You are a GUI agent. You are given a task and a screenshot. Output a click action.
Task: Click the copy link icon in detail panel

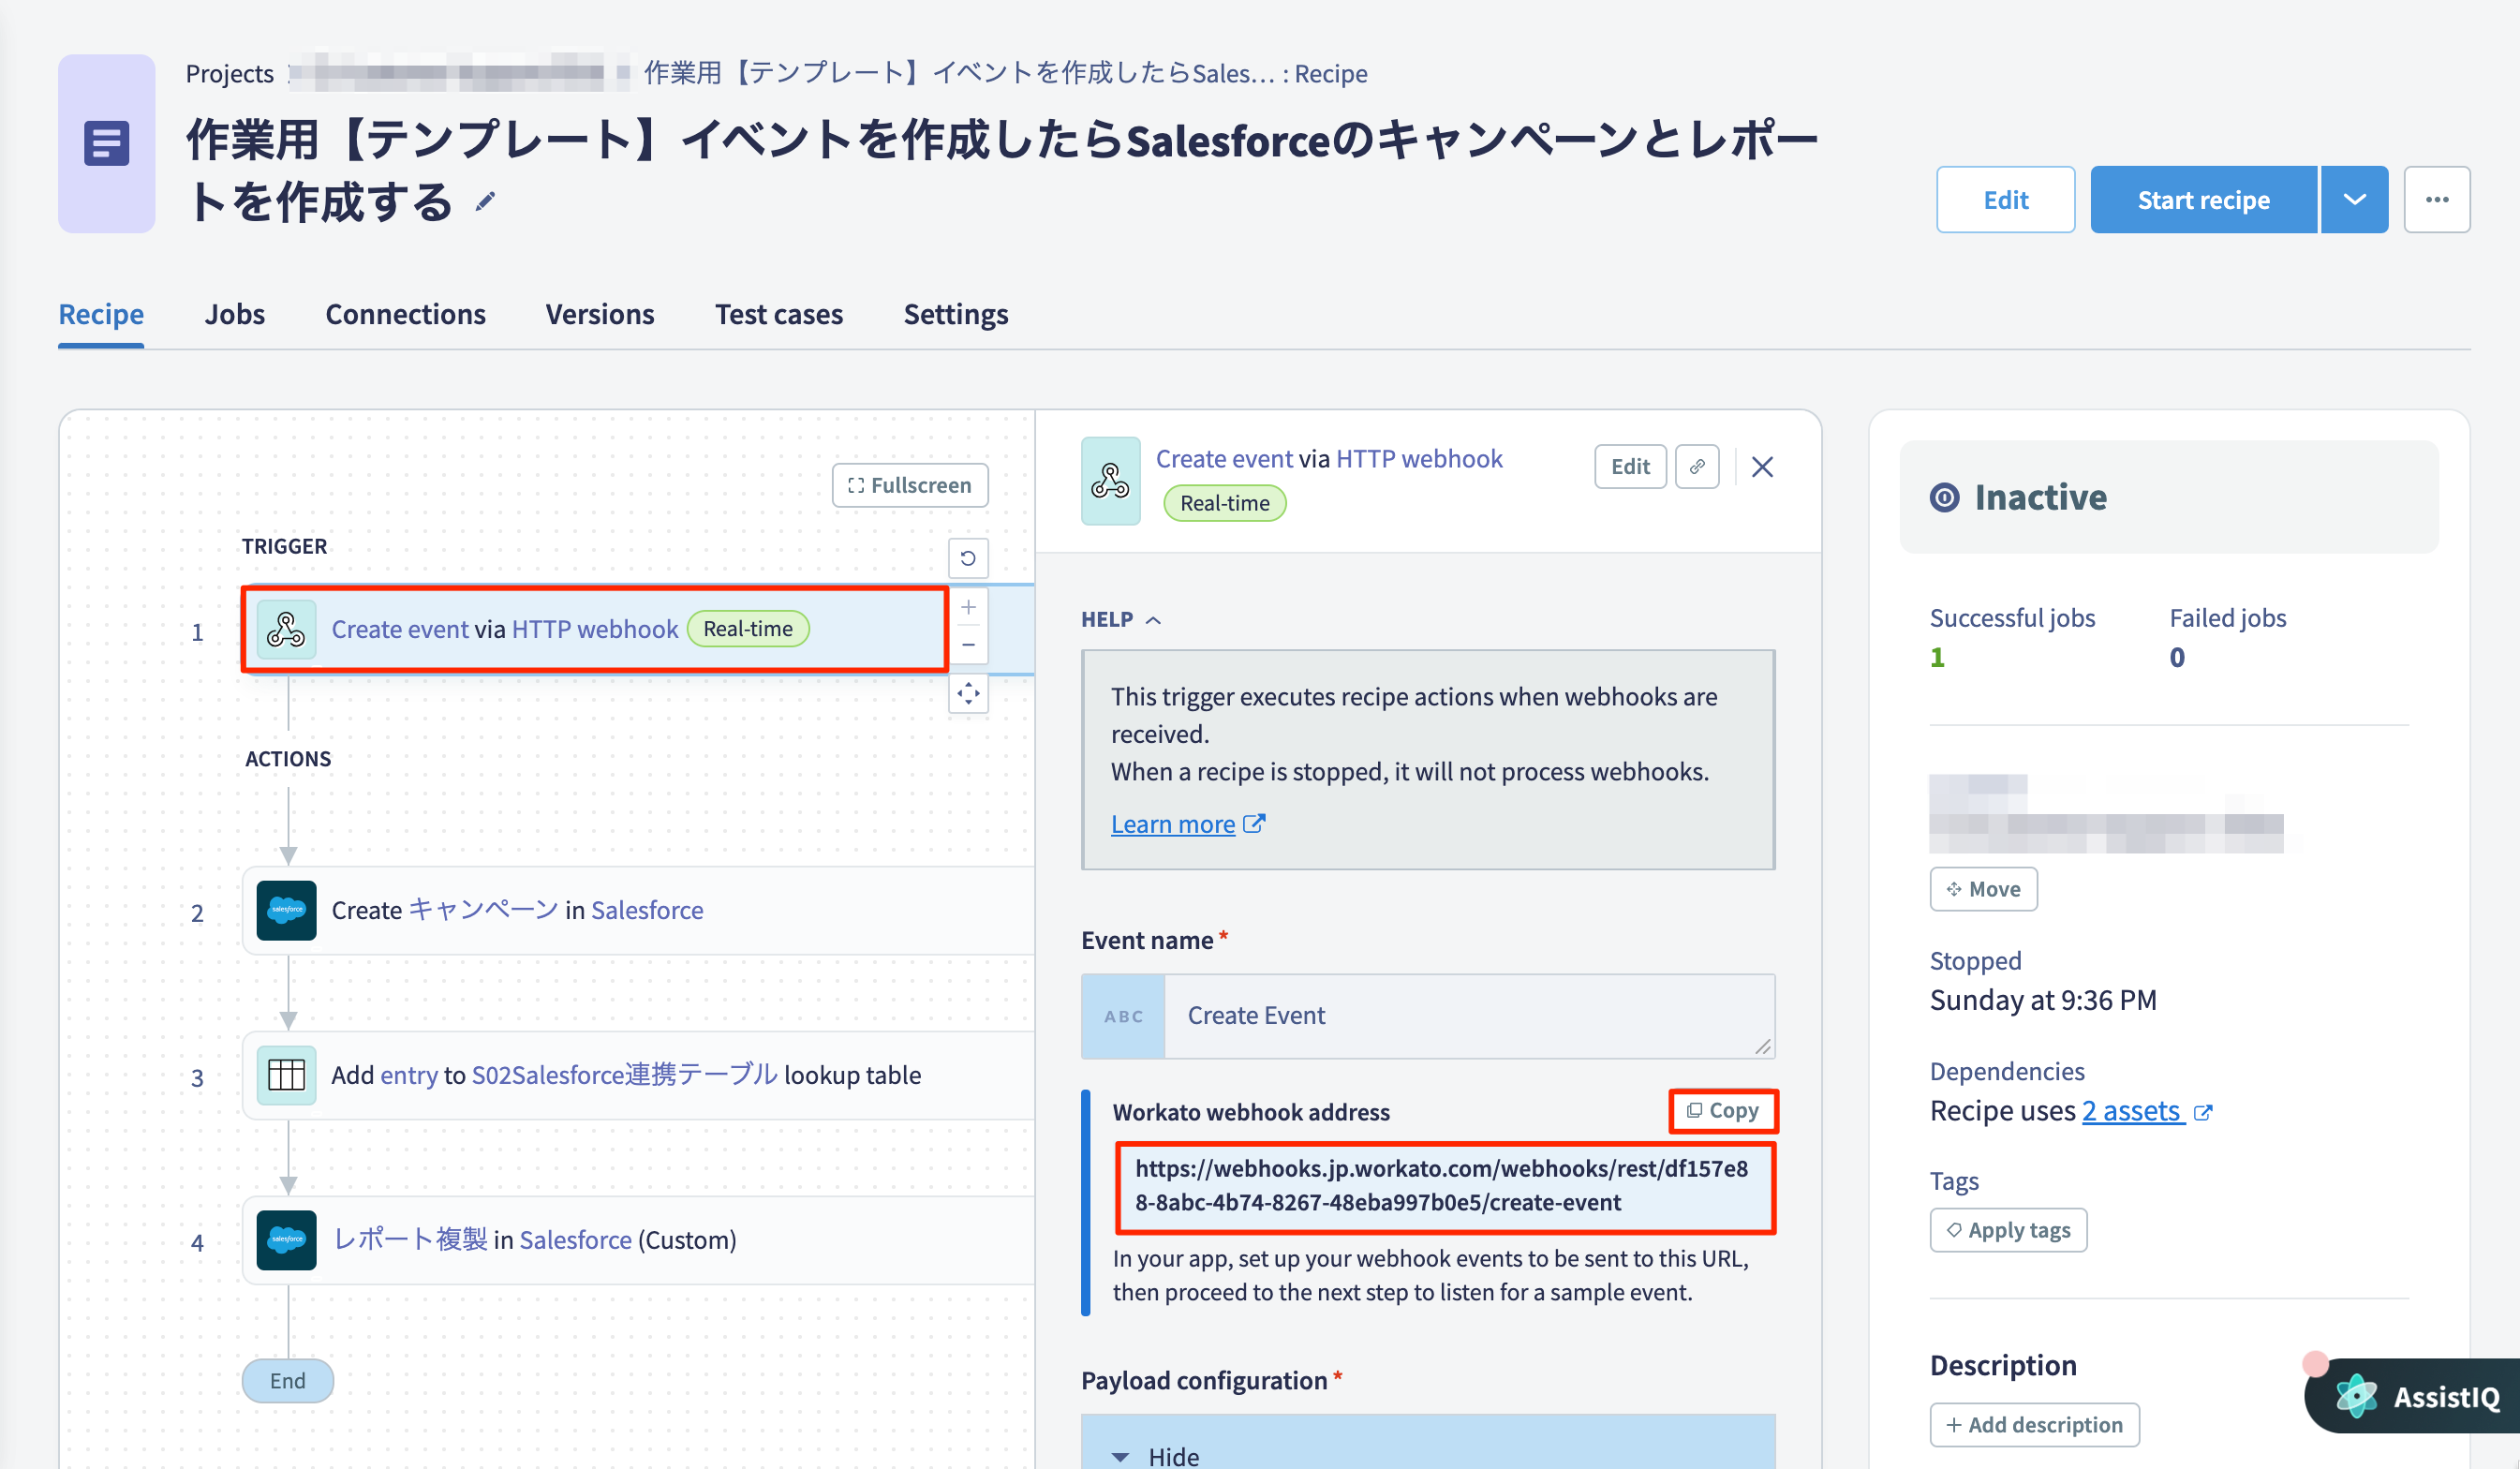pos(1697,467)
